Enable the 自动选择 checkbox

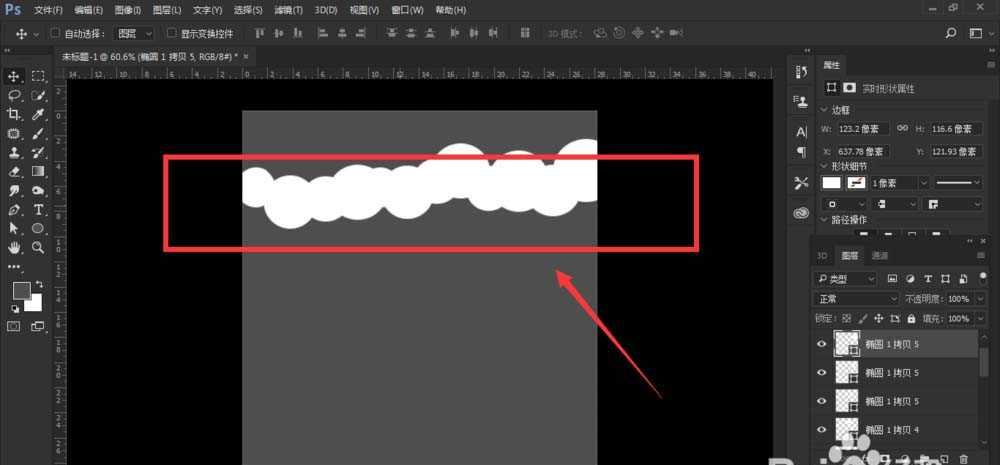55,33
